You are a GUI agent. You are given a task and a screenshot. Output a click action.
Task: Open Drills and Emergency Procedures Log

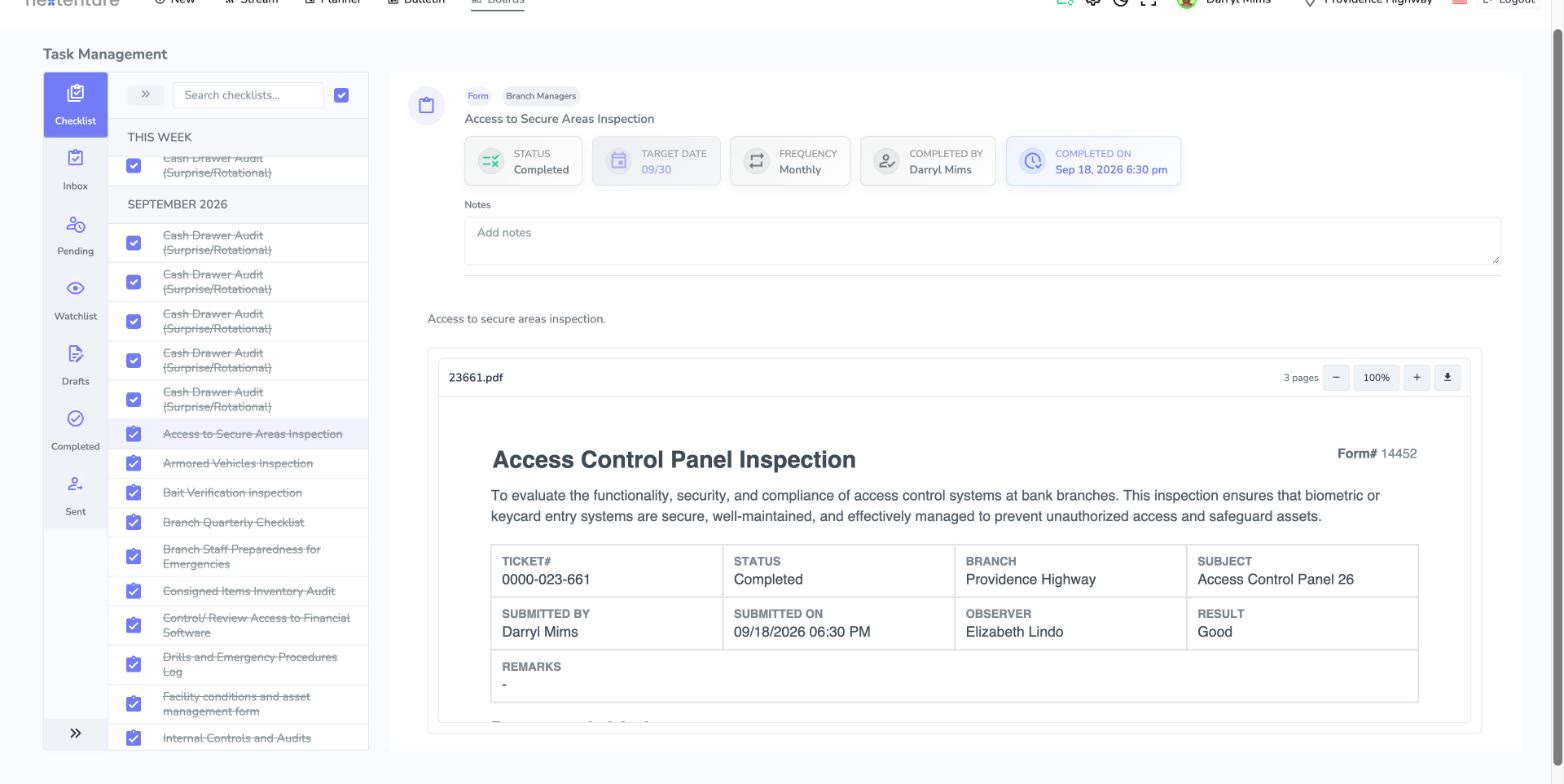(x=250, y=664)
